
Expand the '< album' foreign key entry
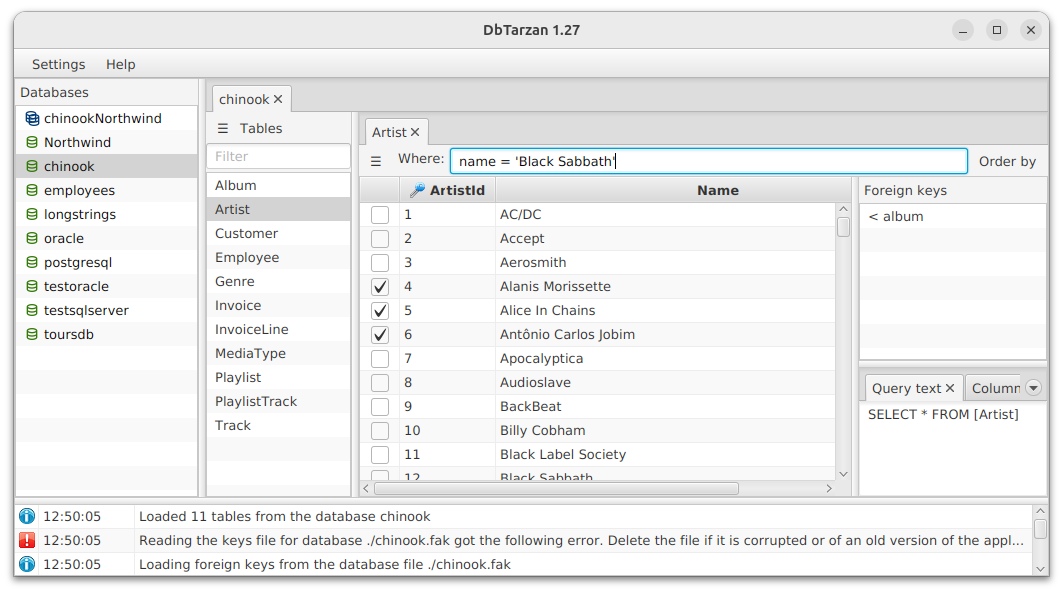point(894,216)
